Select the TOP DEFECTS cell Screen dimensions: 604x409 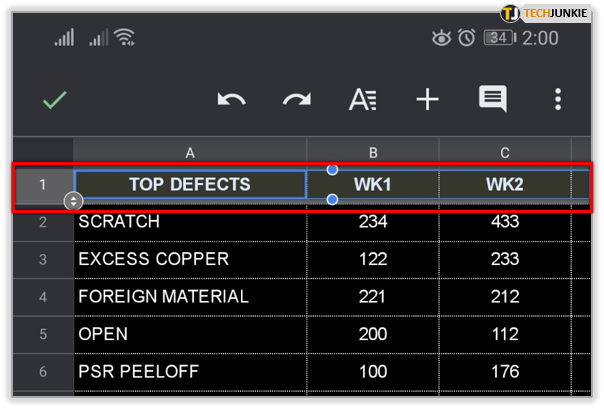pos(190,185)
